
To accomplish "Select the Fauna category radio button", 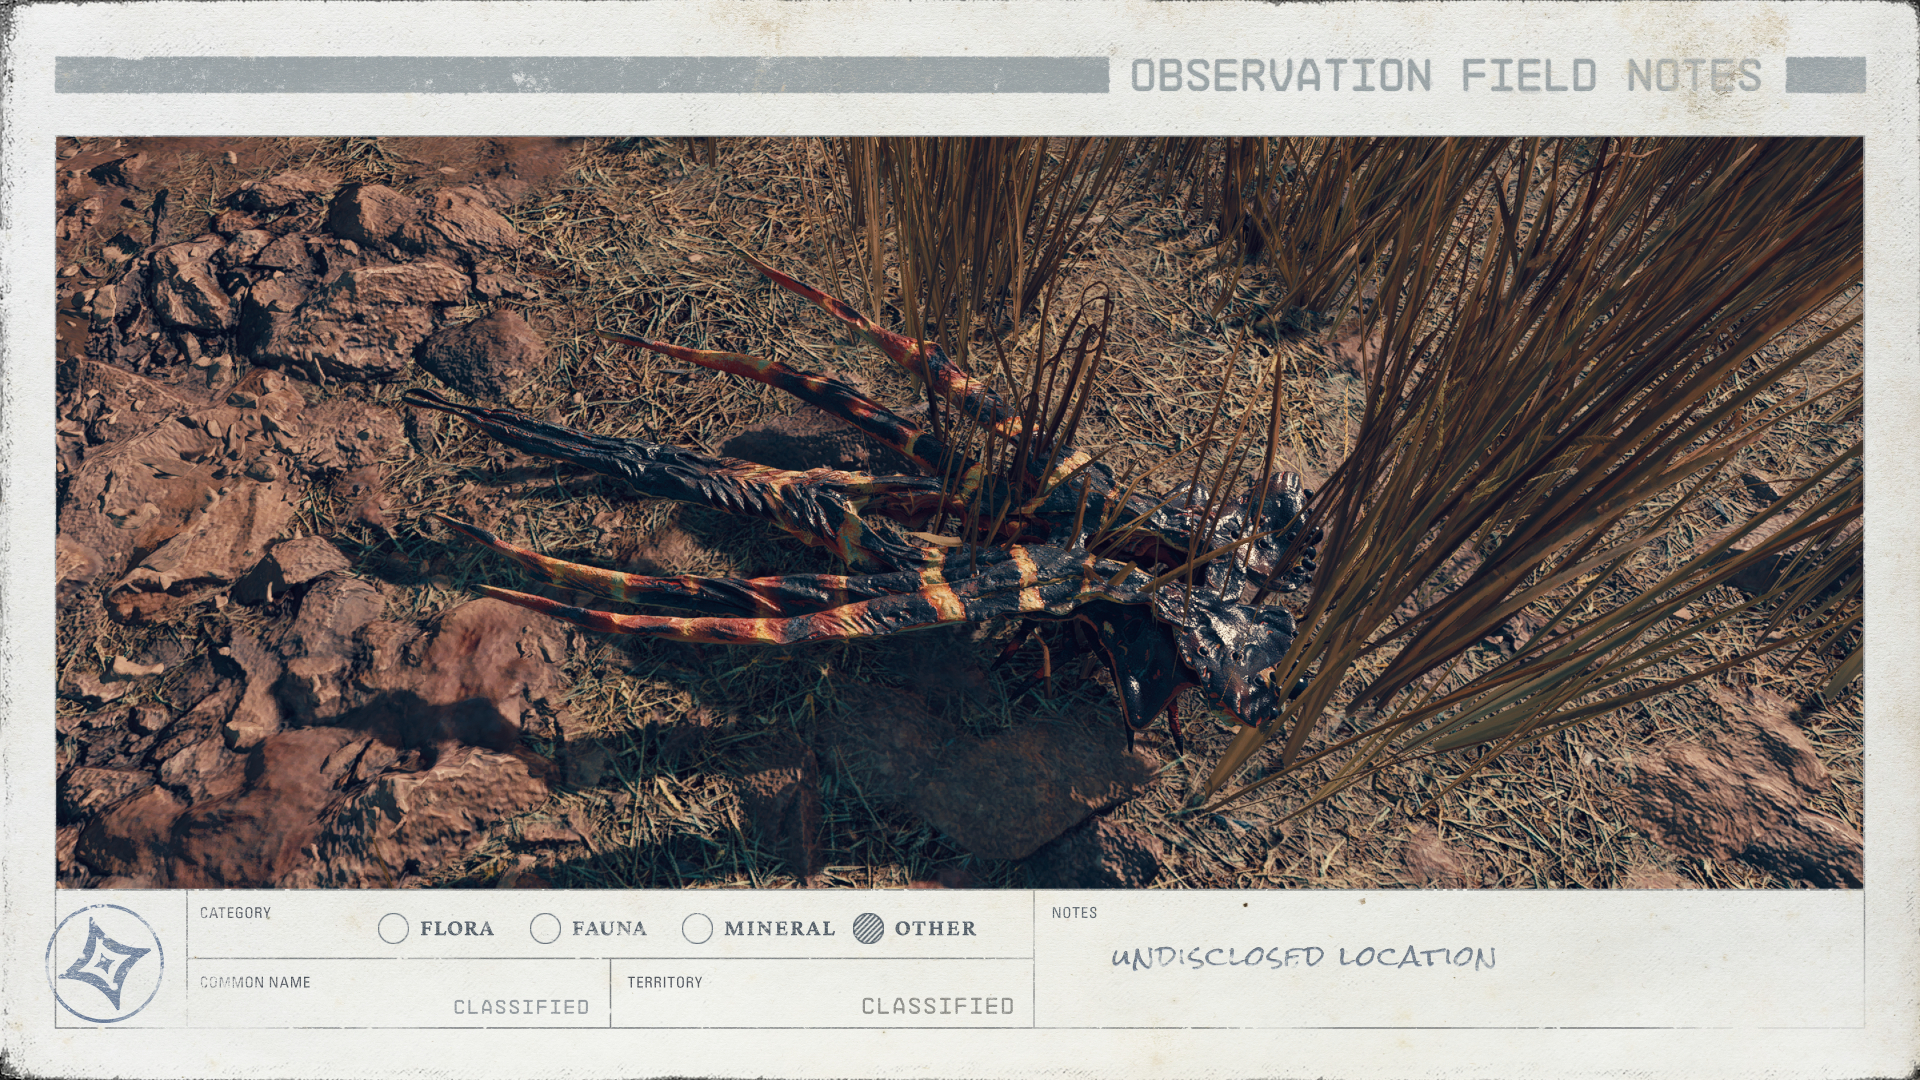I will coord(545,929).
